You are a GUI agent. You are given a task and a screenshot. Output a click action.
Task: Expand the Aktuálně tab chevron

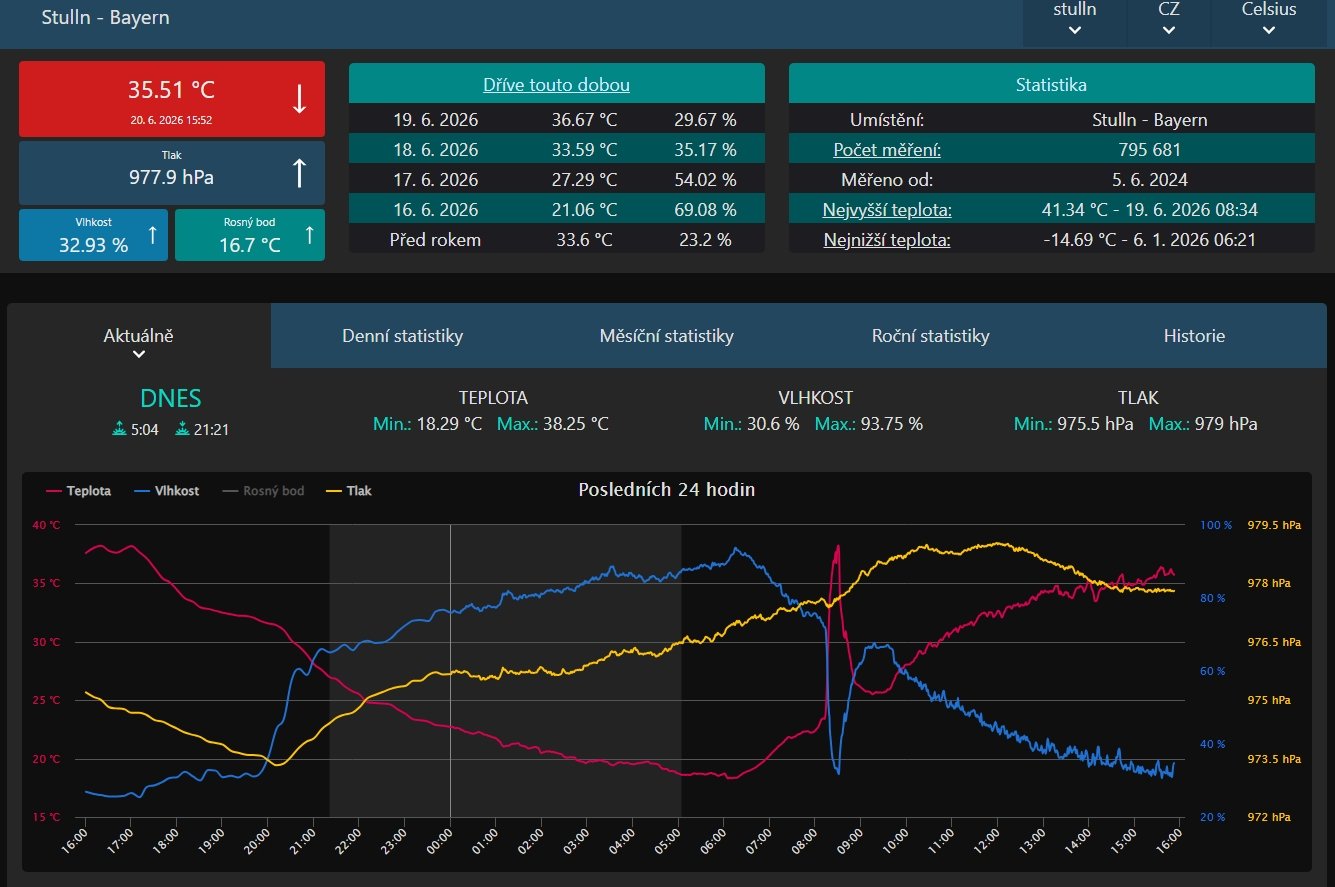[x=139, y=354]
